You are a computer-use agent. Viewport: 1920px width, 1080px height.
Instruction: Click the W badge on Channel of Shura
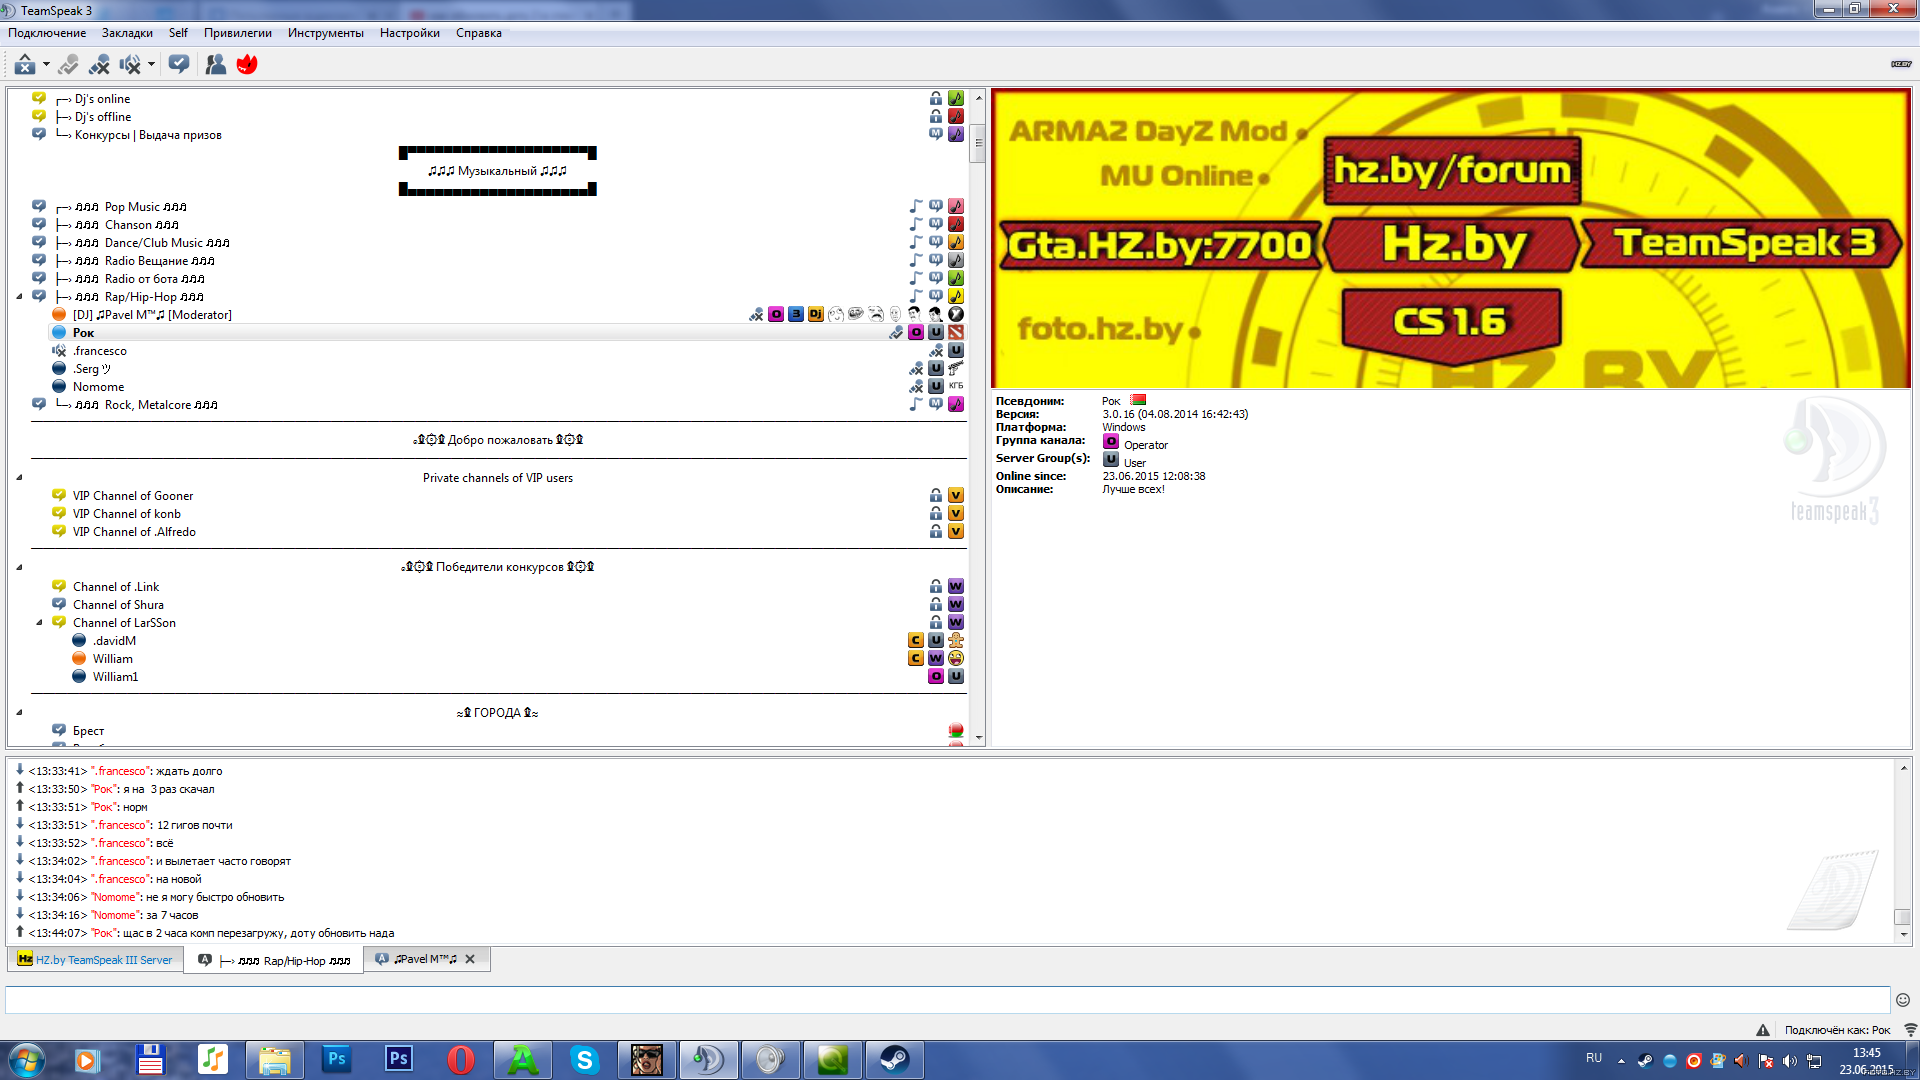[x=956, y=605]
